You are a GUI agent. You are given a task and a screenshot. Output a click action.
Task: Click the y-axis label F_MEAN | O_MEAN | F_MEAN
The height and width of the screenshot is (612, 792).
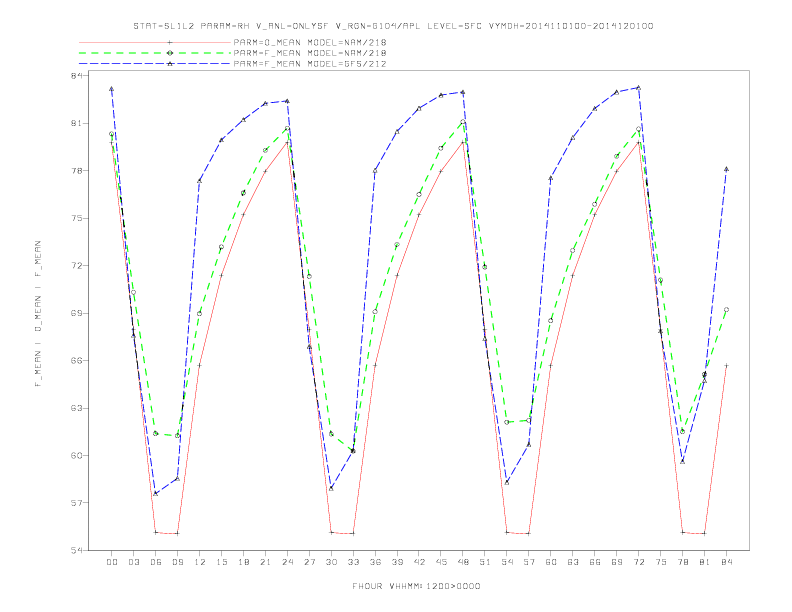[x=38, y=314]
